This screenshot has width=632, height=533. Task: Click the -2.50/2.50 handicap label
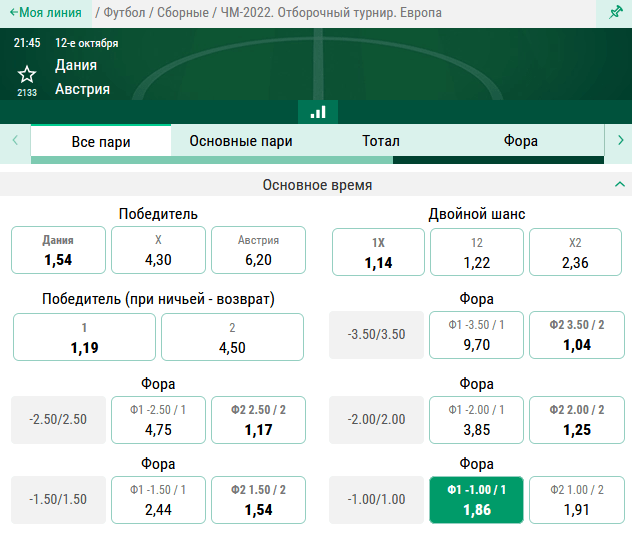pos(58,420)
